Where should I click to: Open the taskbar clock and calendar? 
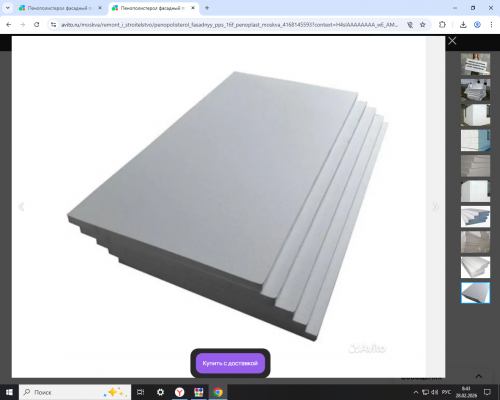466,392
